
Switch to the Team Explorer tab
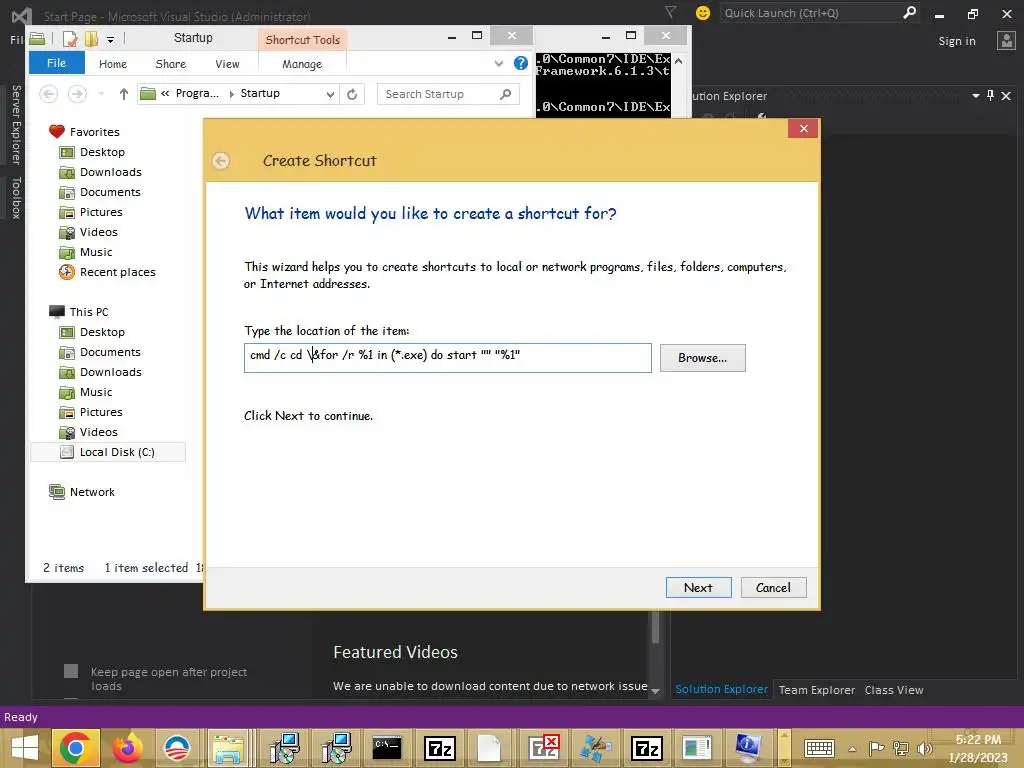[816, 690]
